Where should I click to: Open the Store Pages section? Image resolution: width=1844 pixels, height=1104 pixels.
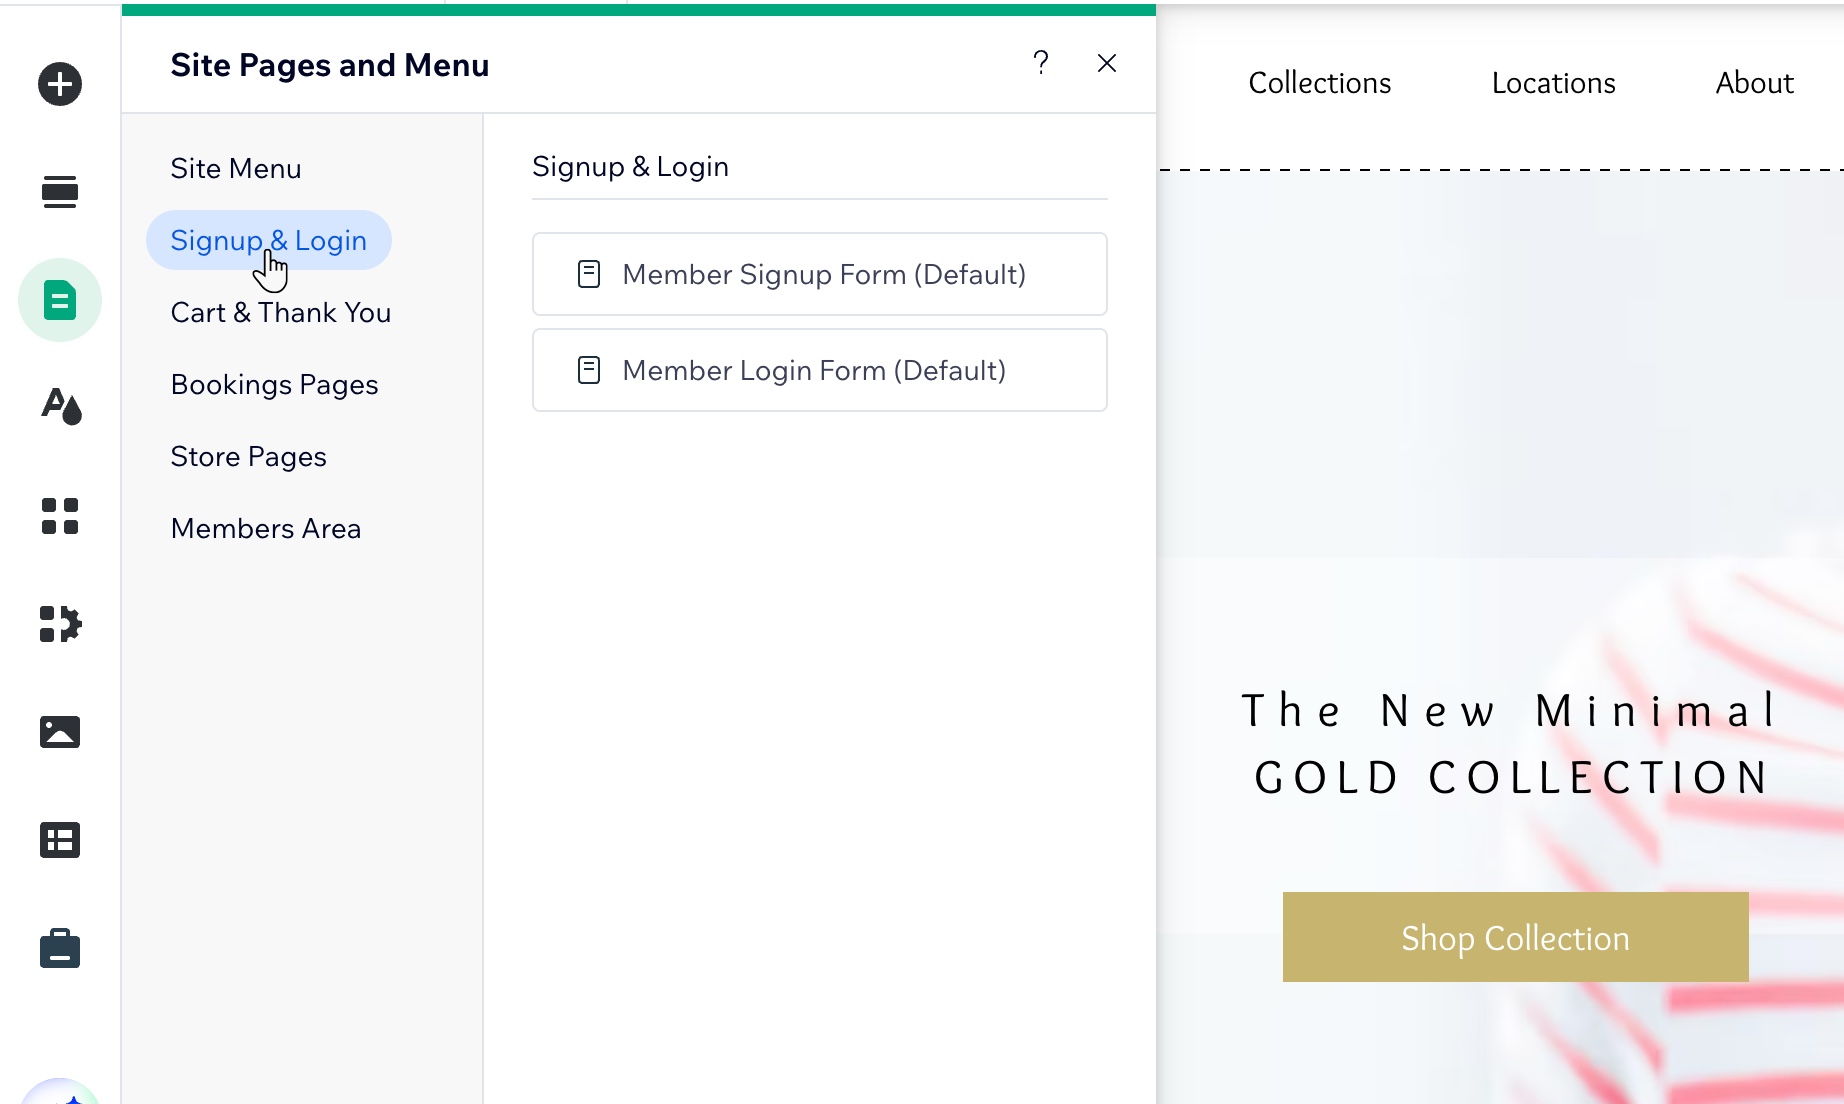249,456
